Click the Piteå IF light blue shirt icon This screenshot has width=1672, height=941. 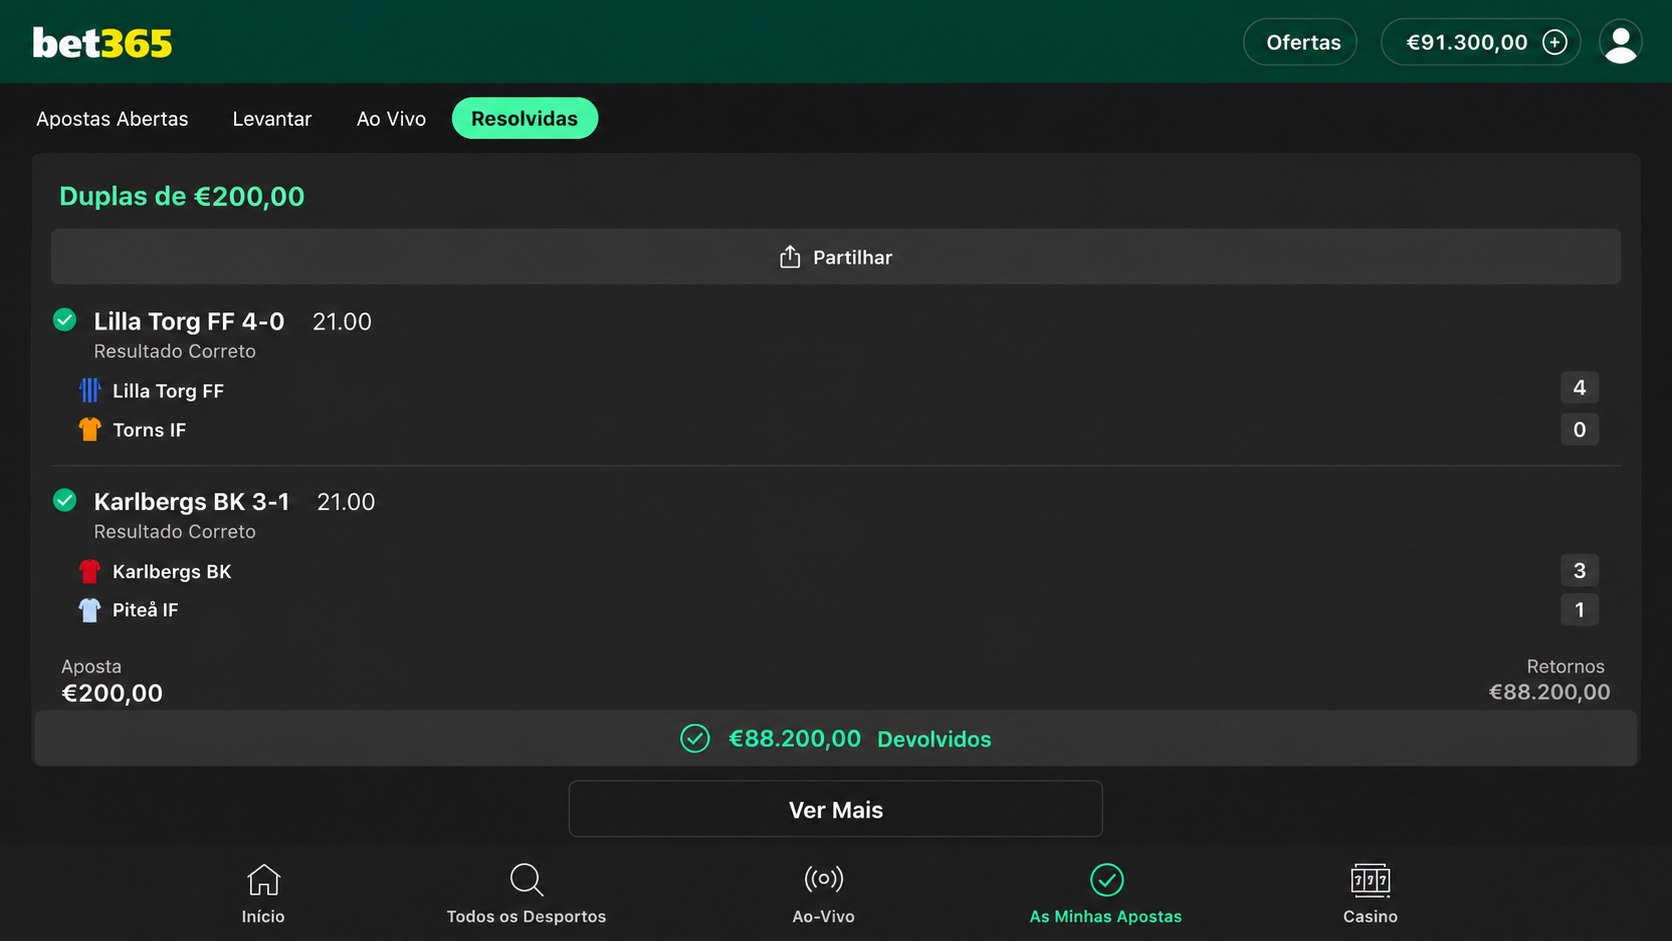[x=90, y=610]
